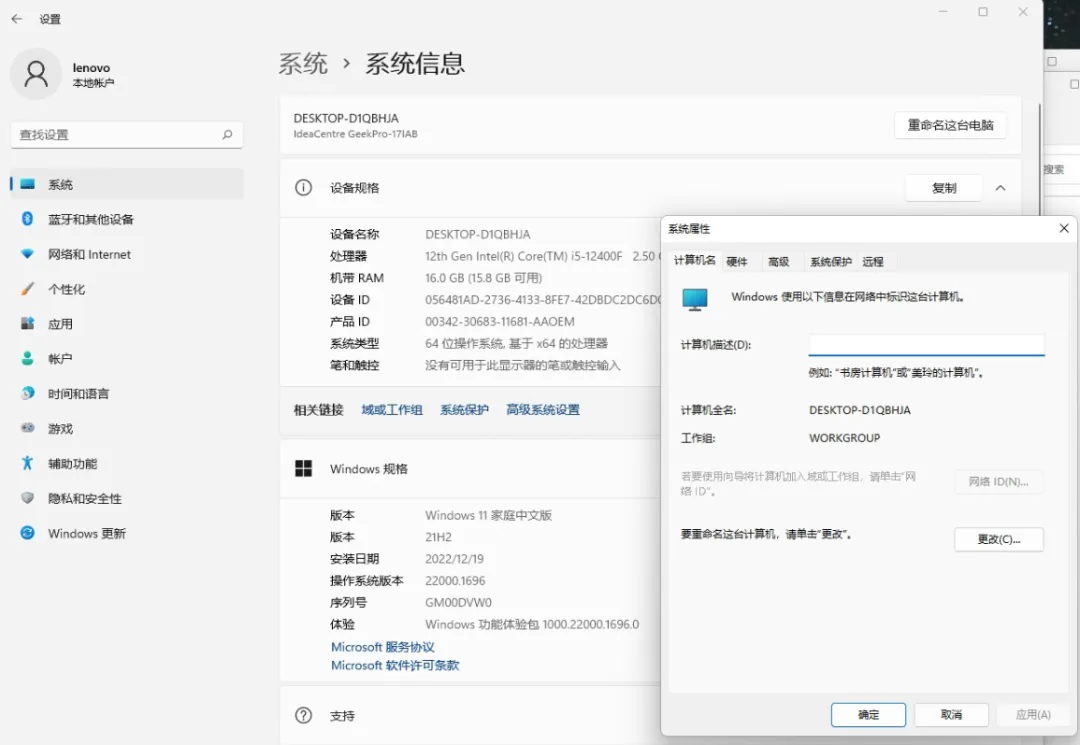Switch to 系统保护 tab
This screenshot has width=1080, height=745.
831,262
